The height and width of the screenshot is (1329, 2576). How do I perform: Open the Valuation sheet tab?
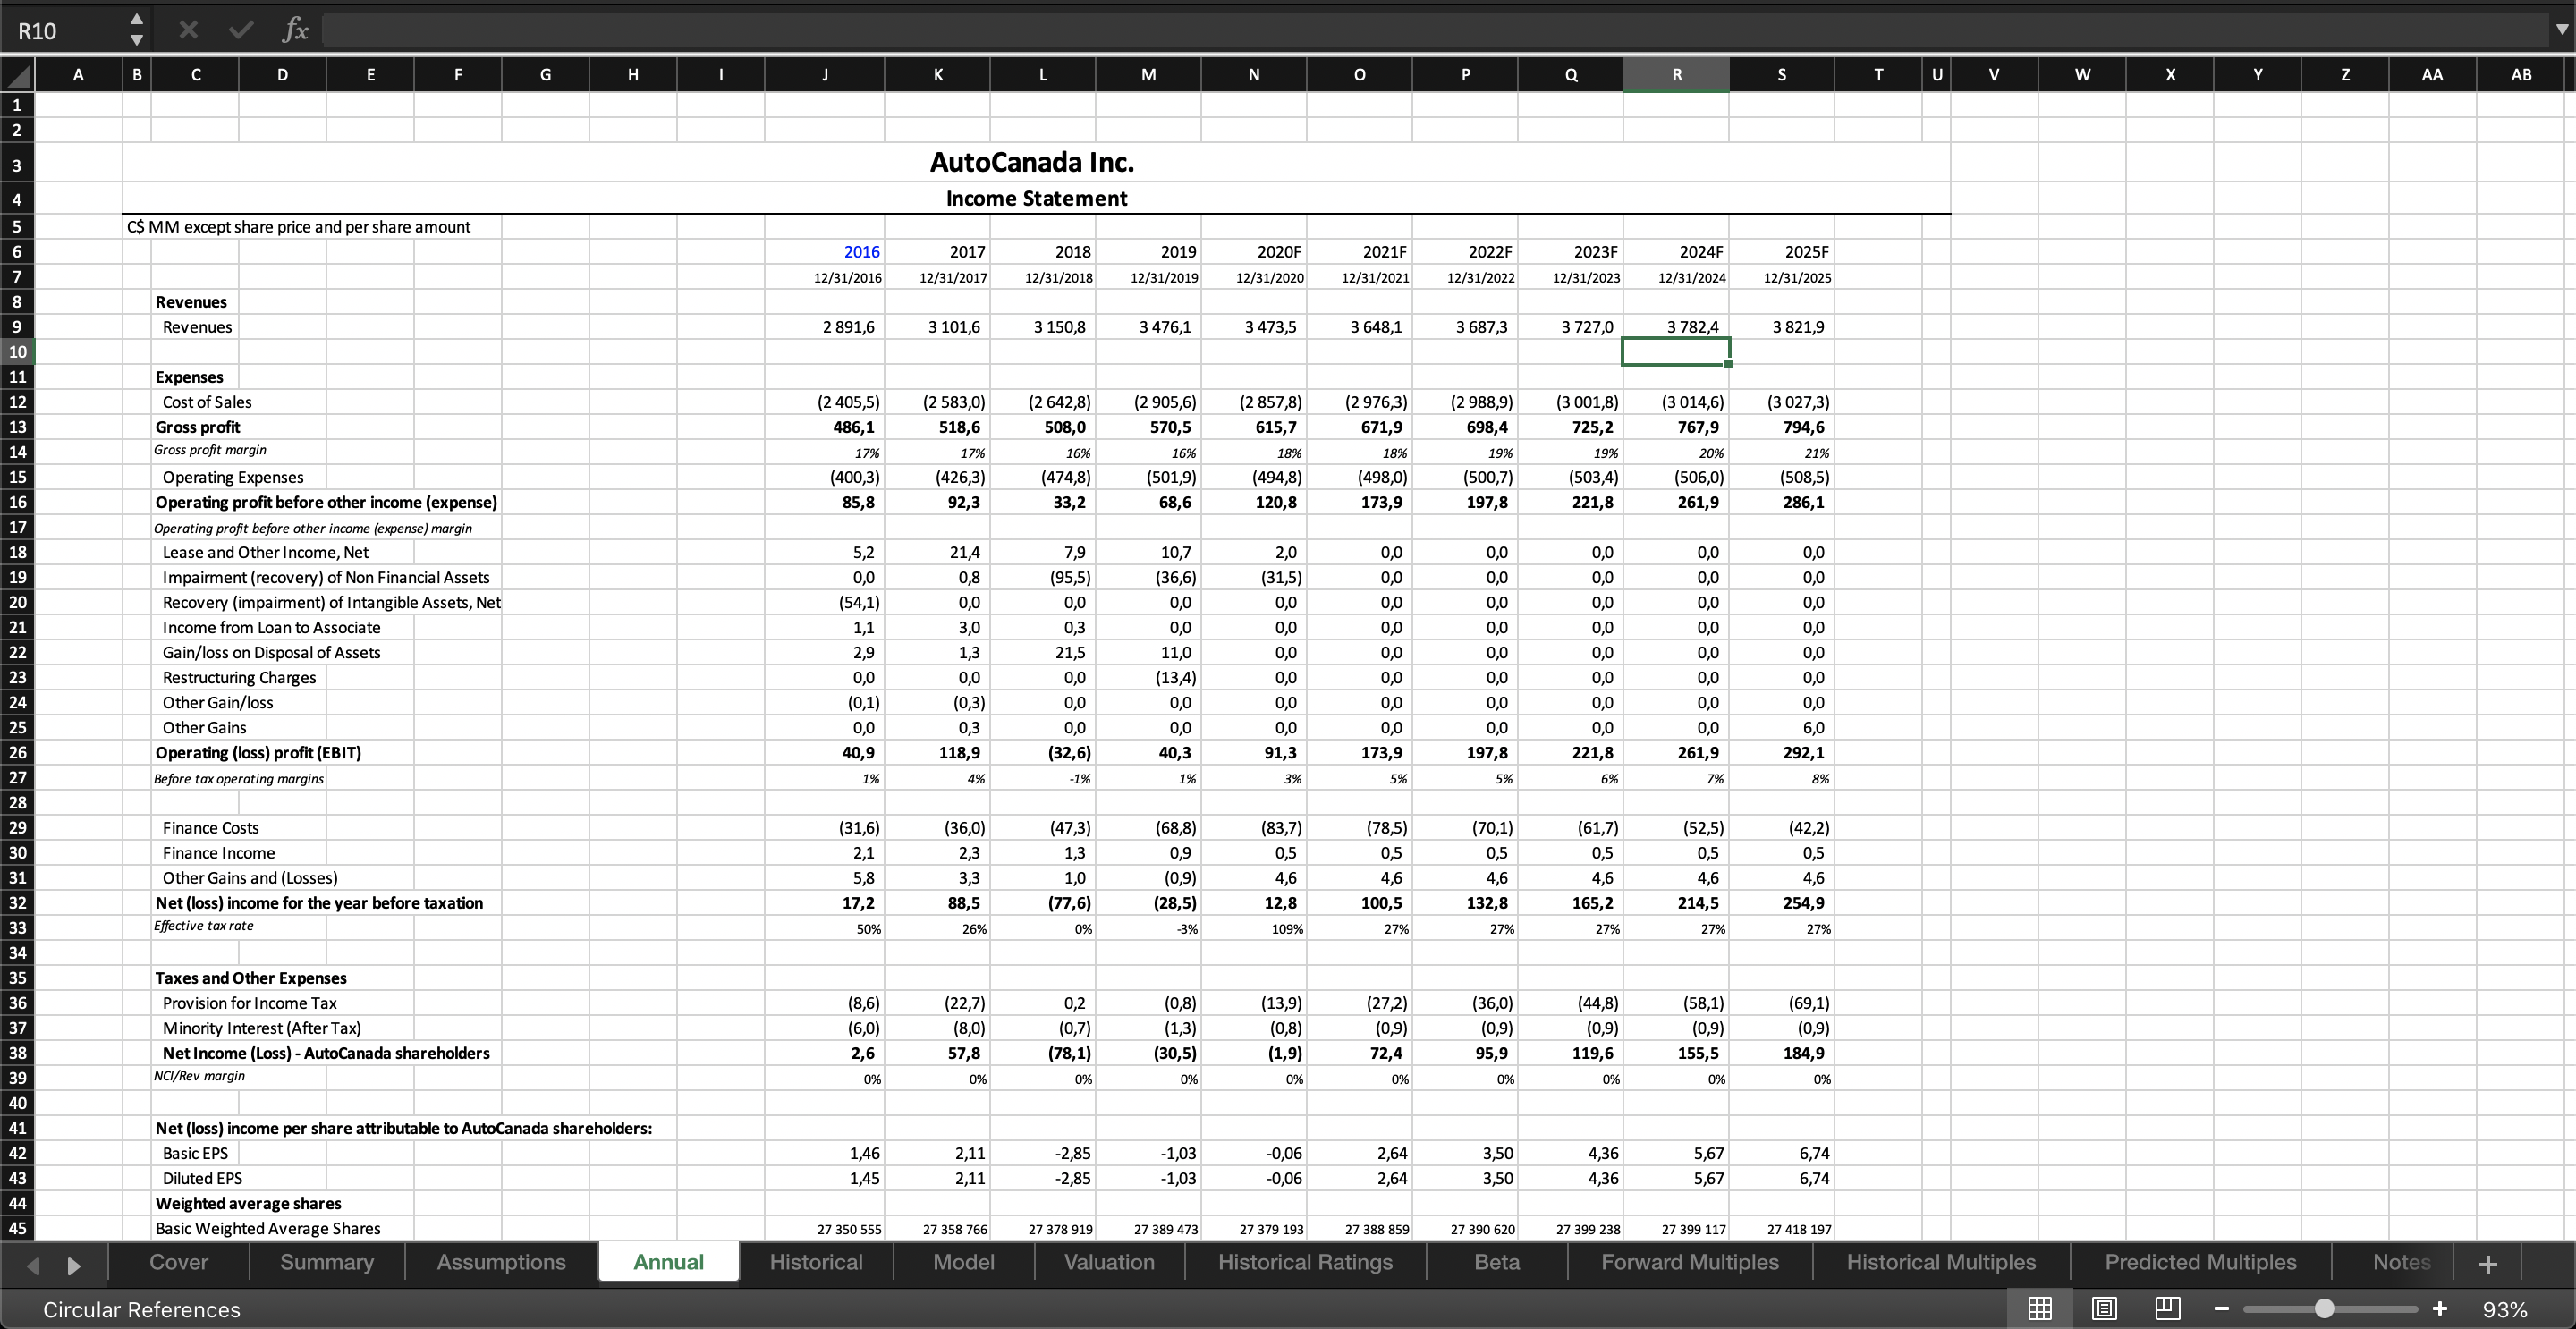pyautogui.click(x=1109, y=1262)
